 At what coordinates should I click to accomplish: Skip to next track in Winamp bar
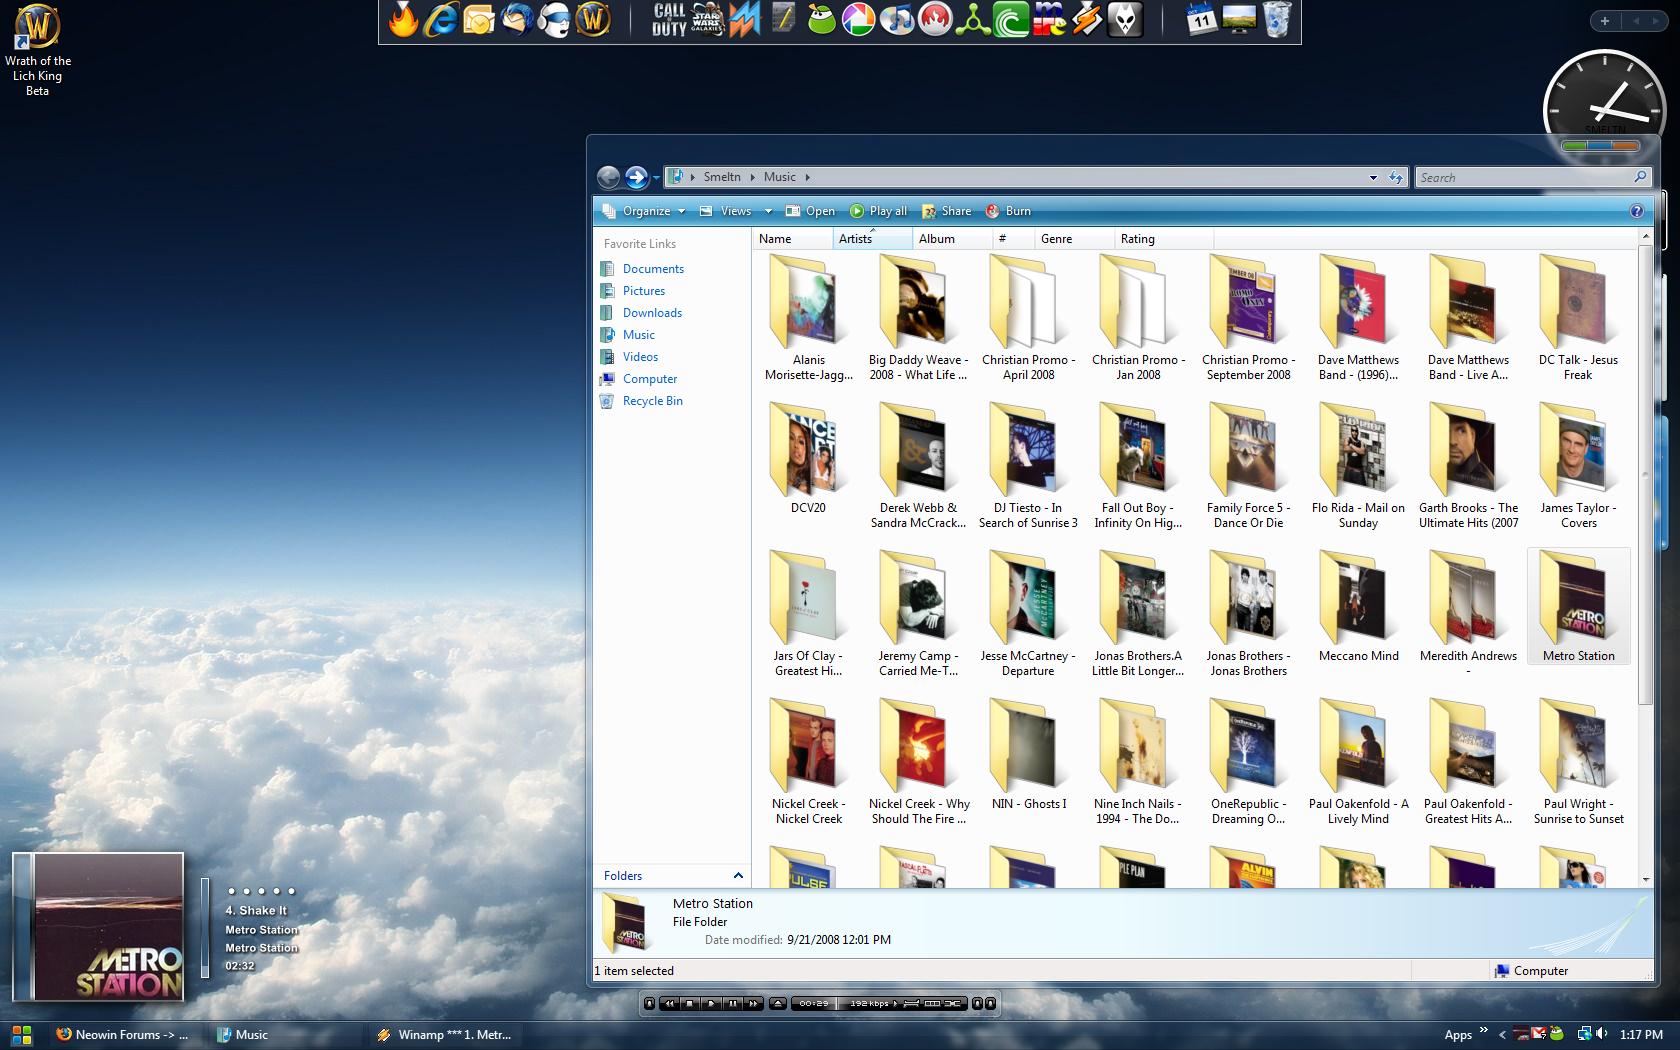click(754, 1003)
